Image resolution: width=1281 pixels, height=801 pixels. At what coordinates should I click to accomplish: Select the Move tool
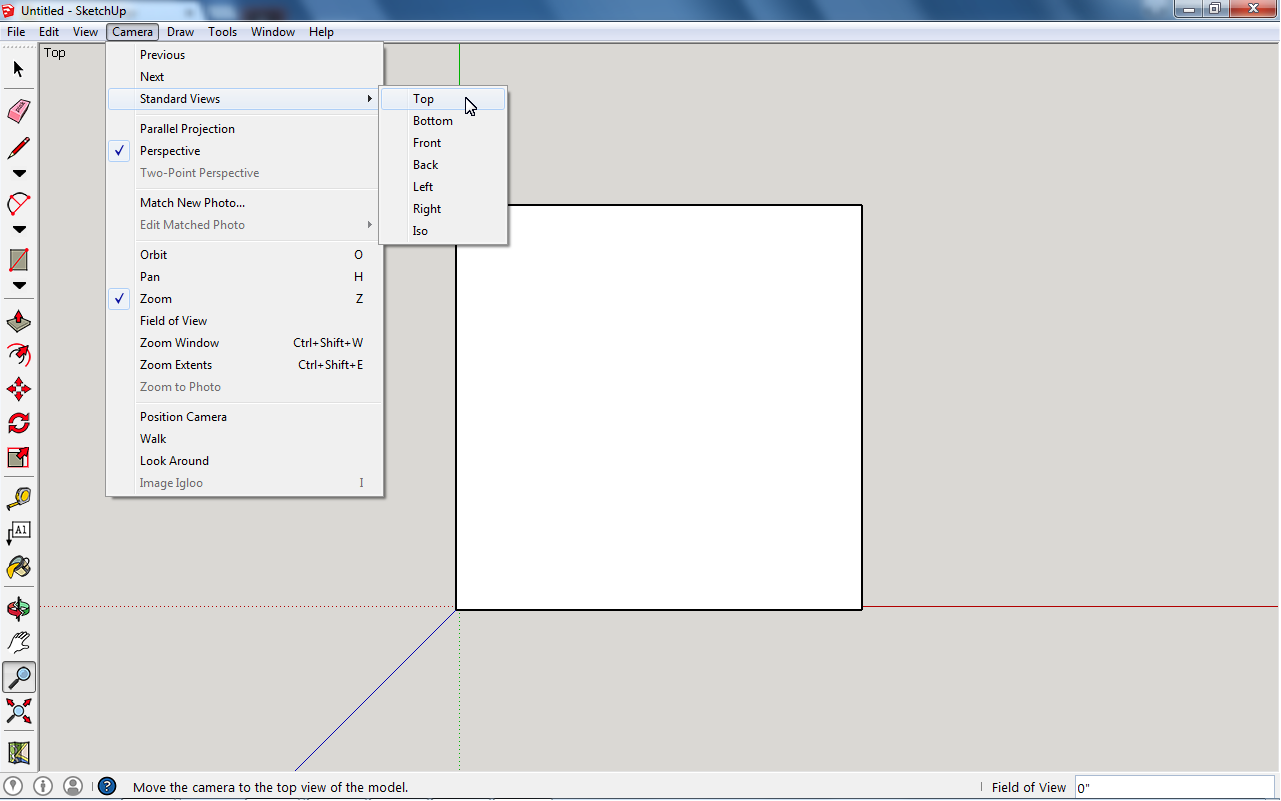click(x=17, y=389)
